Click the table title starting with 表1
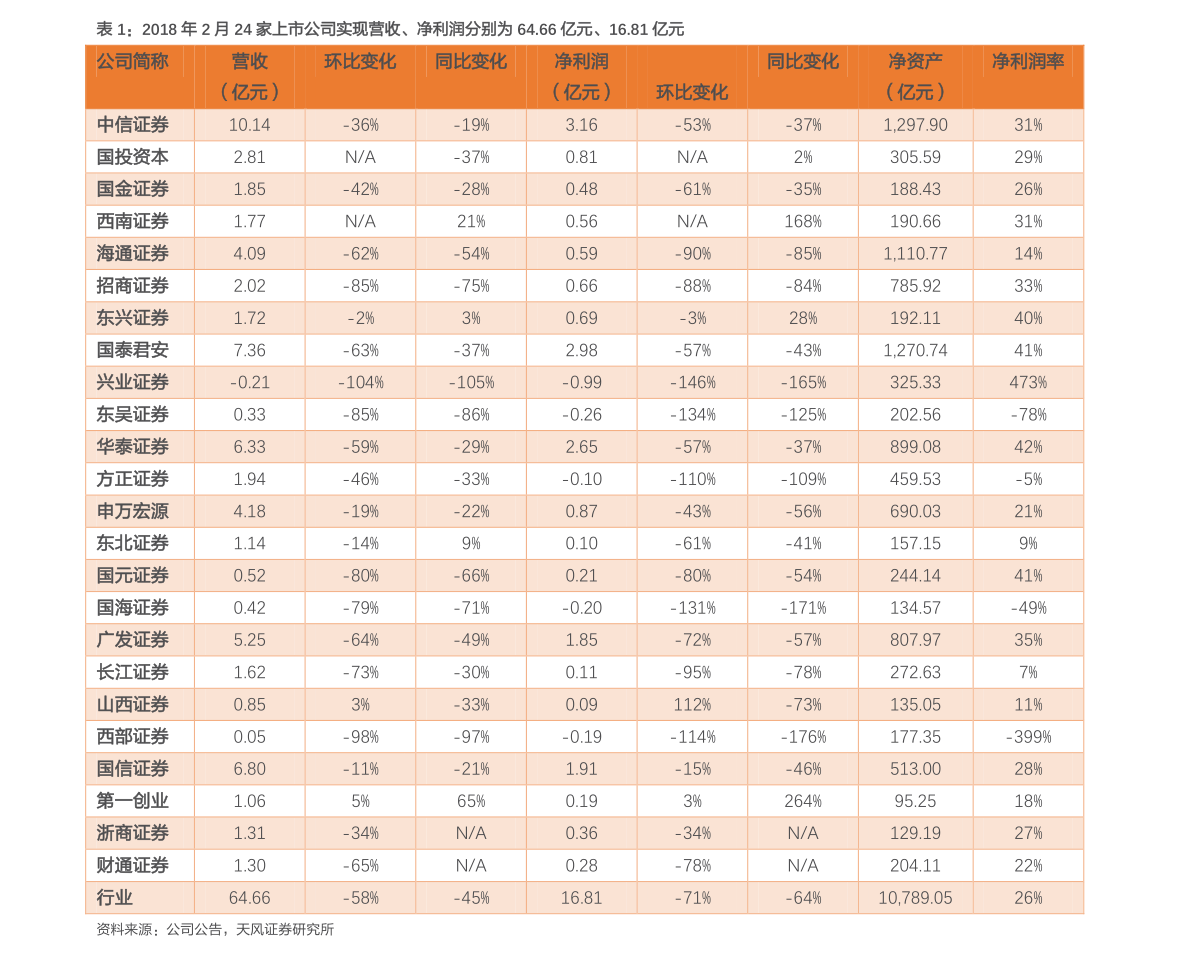Screen dimensions: 1191x958 coord(390,29)
